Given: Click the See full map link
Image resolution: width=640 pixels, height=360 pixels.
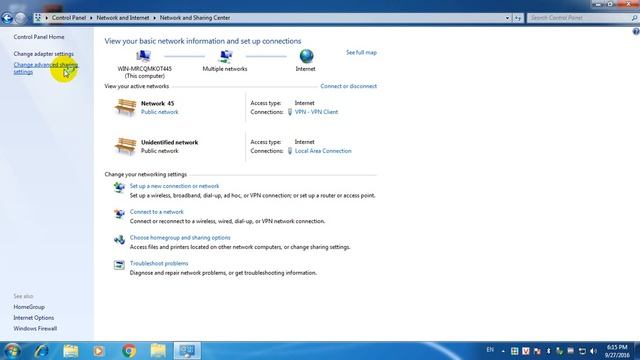Looking at the screenshot, I should 361,53.
